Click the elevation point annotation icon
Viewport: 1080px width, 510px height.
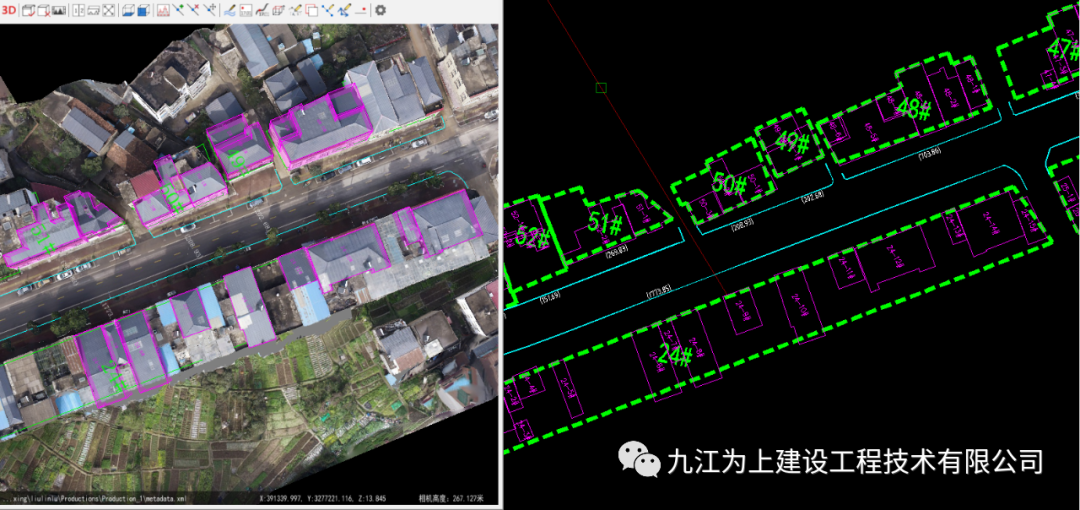click(246, 10)
